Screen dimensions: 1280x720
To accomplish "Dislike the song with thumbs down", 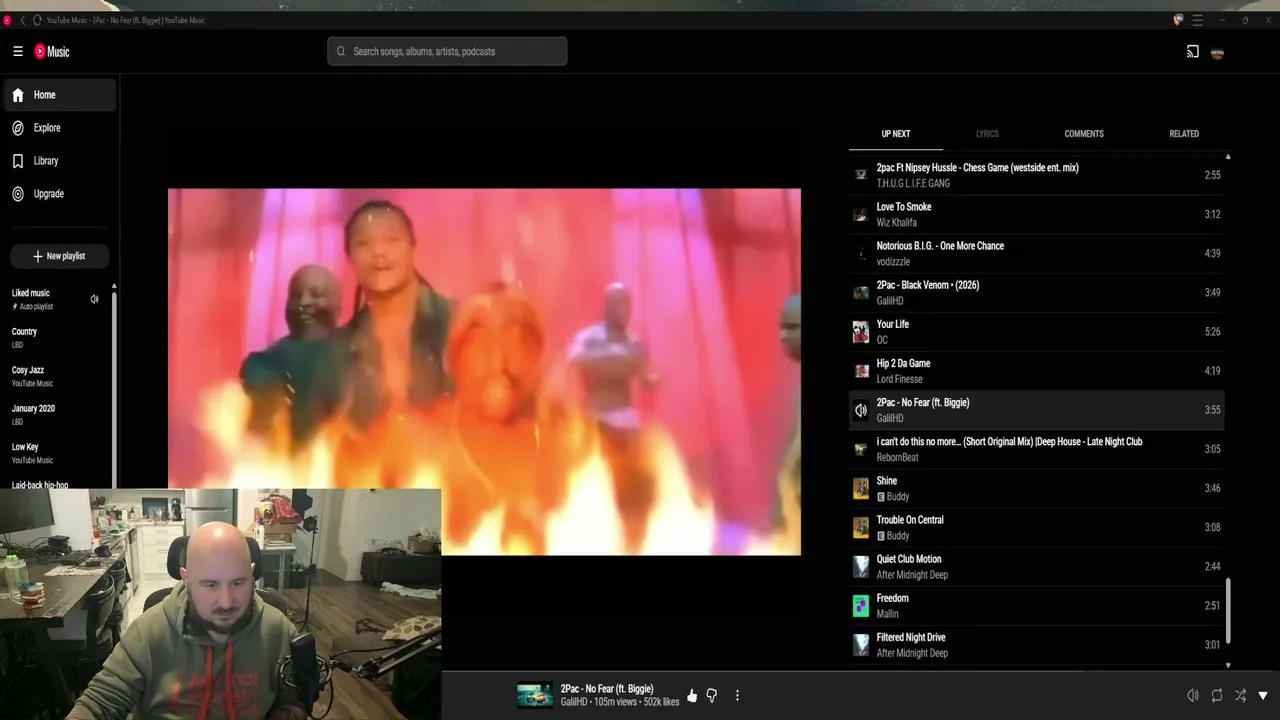I will pyautogui.click(x=712, y=696).
